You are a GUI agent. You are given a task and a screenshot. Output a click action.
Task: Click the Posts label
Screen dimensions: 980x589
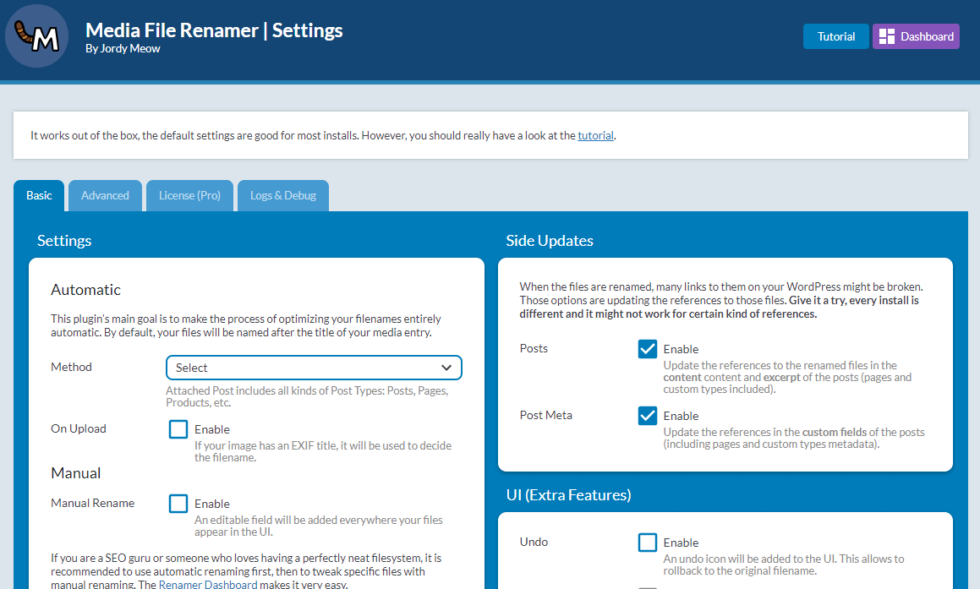tap(533, 348)
